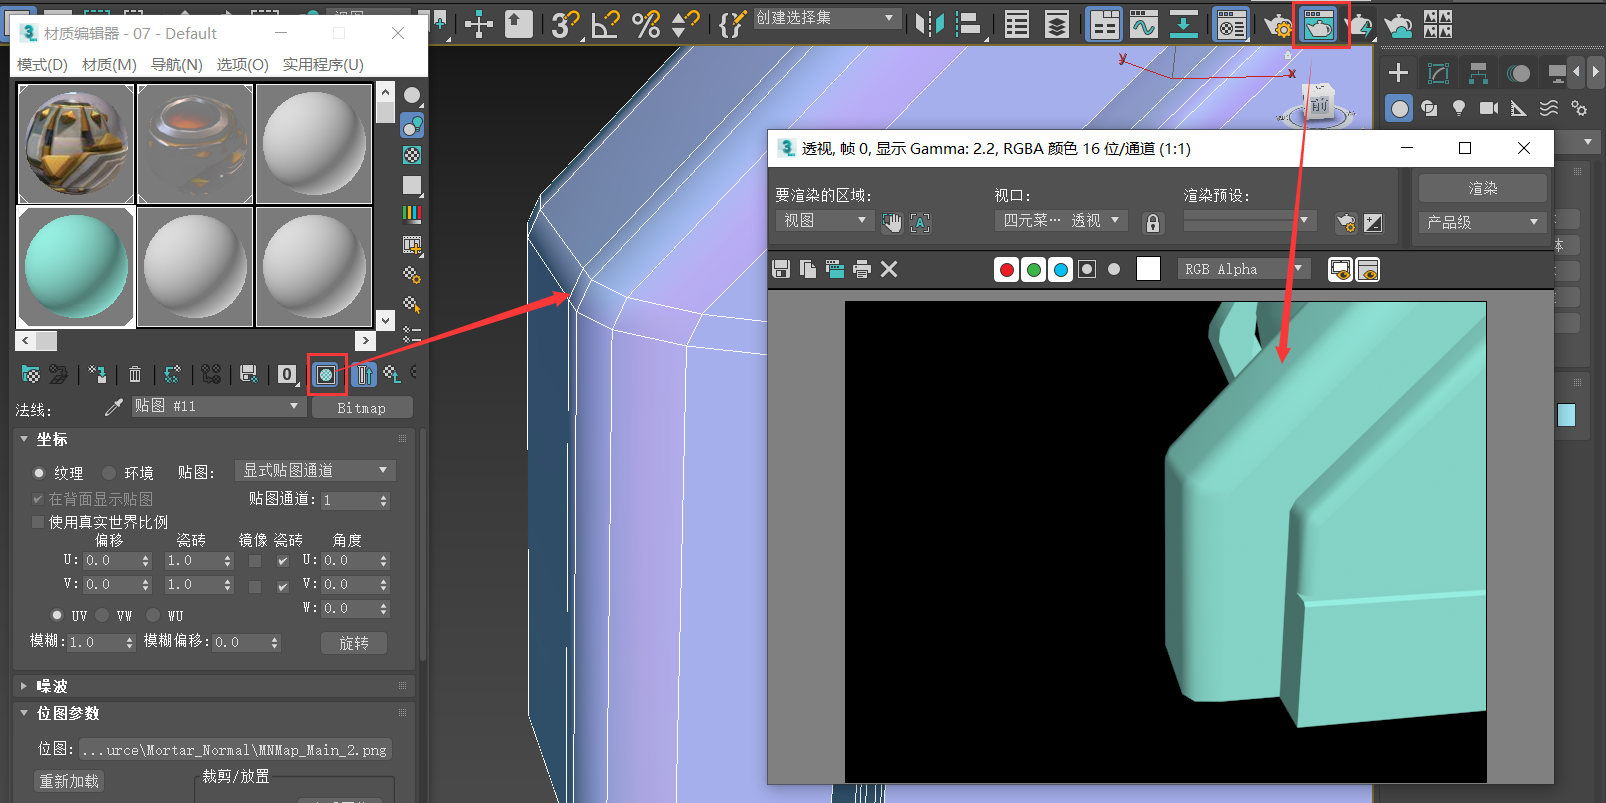Delete material using the trash icon
Image resolution: width=1606 pixels, height=803 pixels.
point(135,375)
